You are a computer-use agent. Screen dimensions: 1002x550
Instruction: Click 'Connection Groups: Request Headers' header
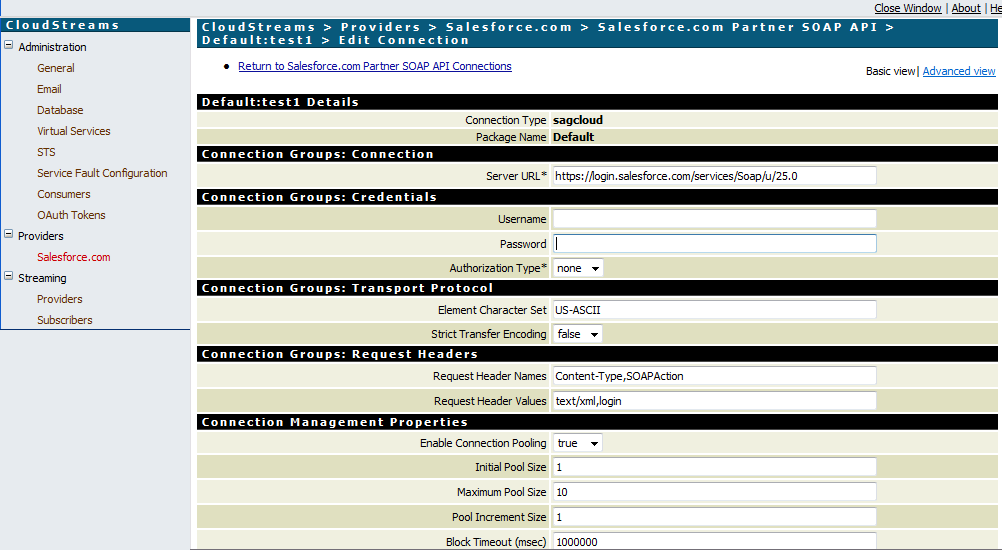[597, 354]
